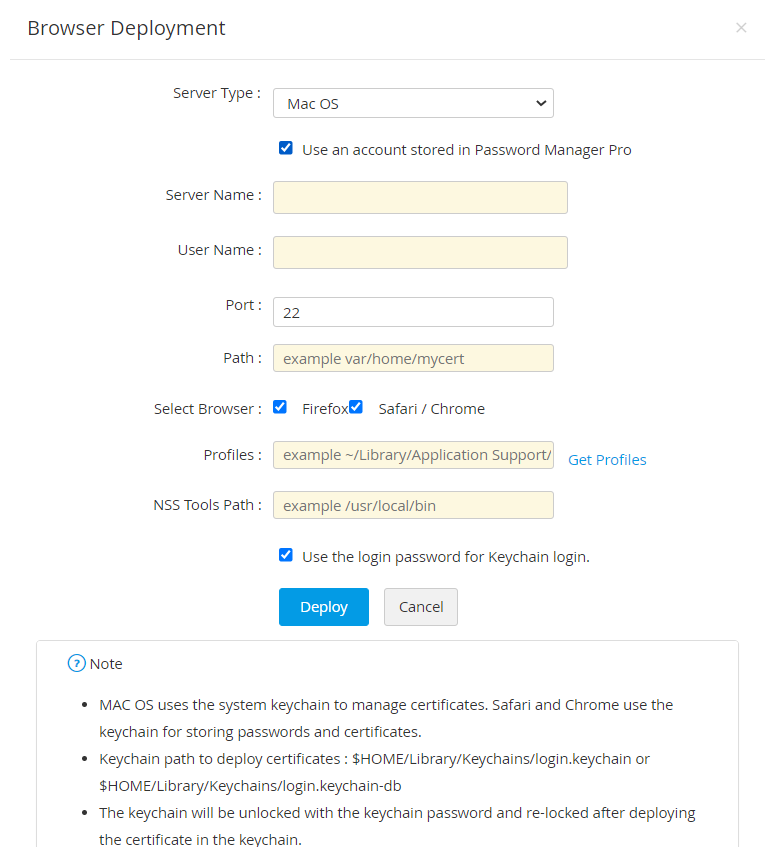Select the Port field showing 22
The height and width of the screenshot is (847, 777).
pos(413,311)
